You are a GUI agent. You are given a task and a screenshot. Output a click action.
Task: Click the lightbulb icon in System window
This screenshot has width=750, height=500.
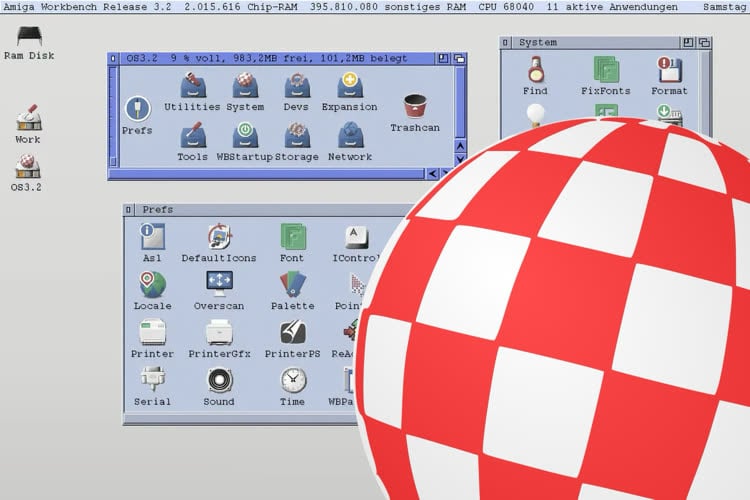535,115
